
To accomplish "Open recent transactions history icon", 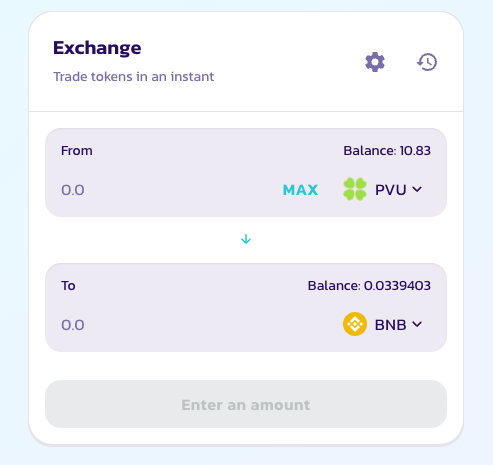I will click(x=427, y=62).
